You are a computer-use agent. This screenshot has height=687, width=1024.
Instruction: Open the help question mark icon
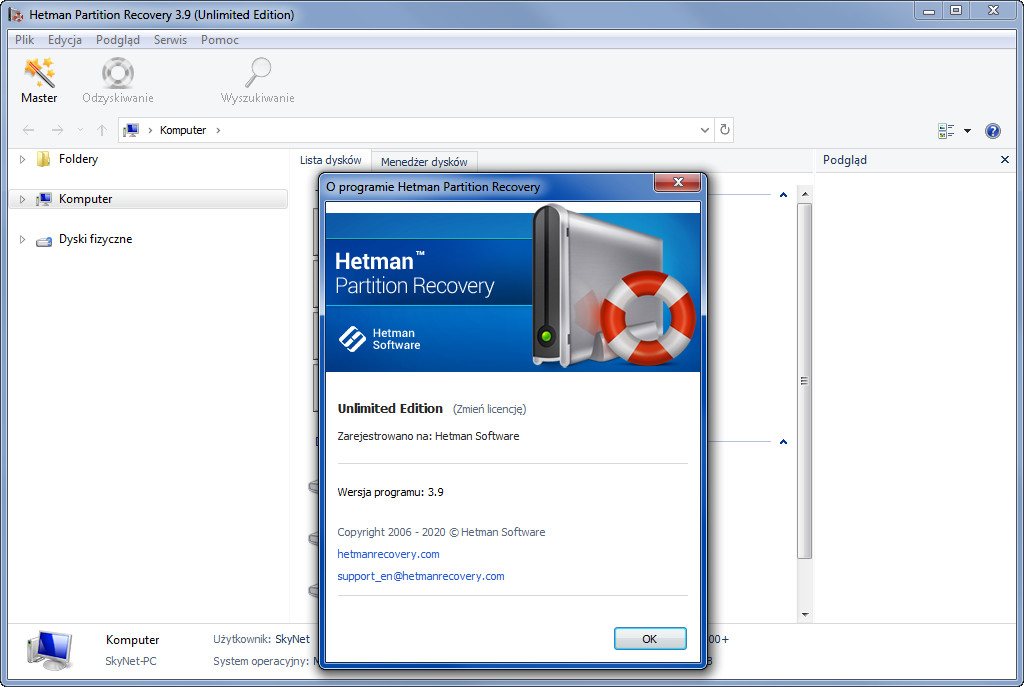pos(993,131)
